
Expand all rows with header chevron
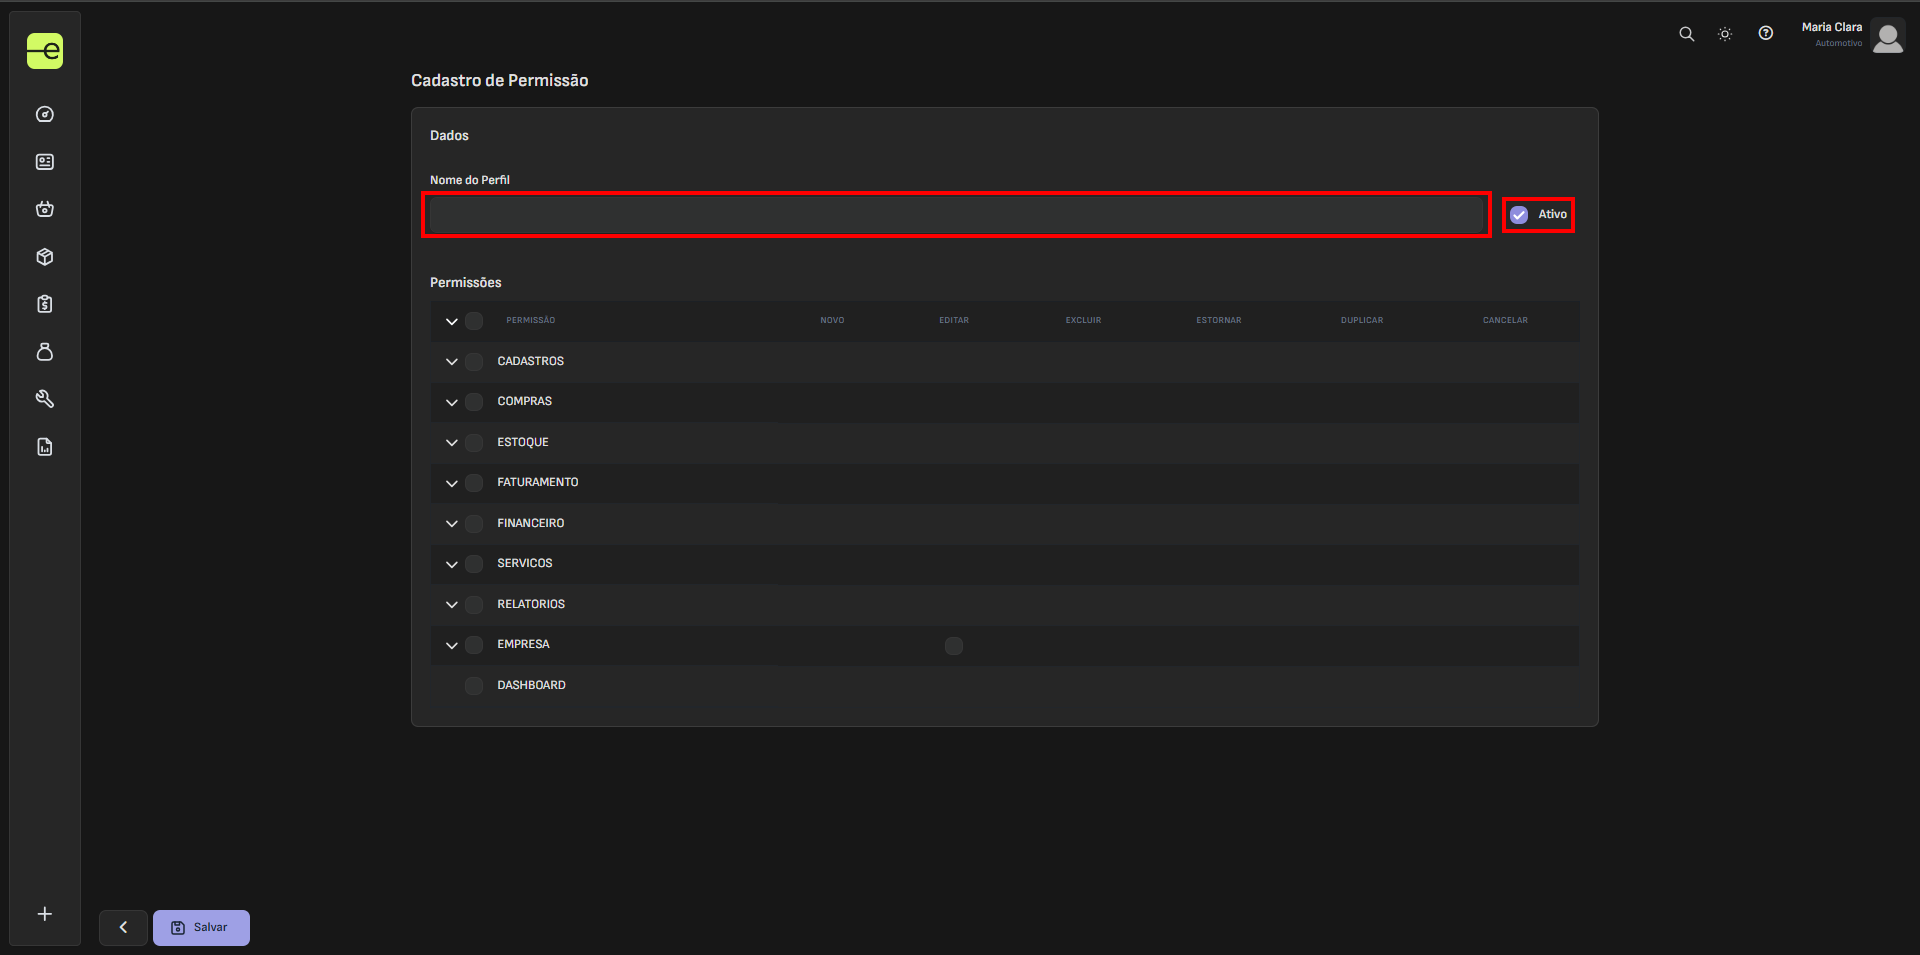tap(452, 321)
